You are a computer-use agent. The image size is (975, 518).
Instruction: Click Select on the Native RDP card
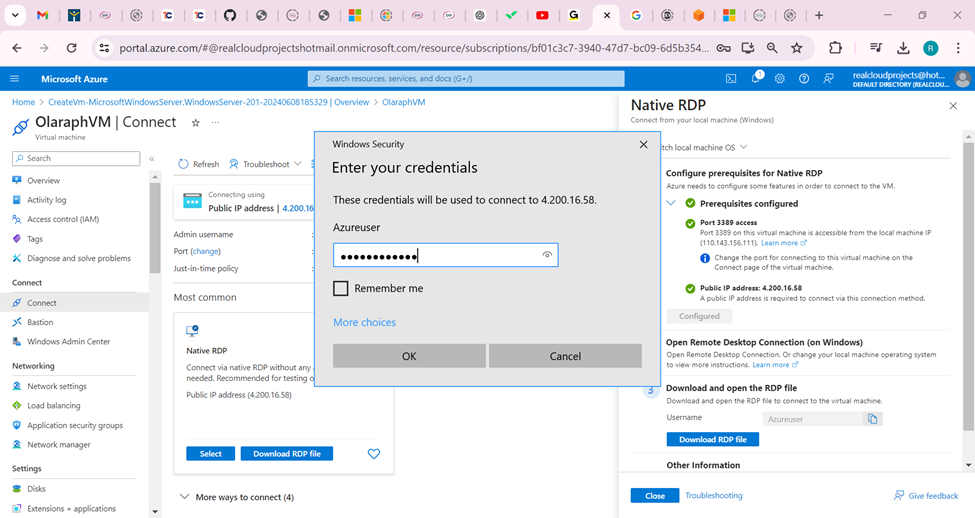211,454
